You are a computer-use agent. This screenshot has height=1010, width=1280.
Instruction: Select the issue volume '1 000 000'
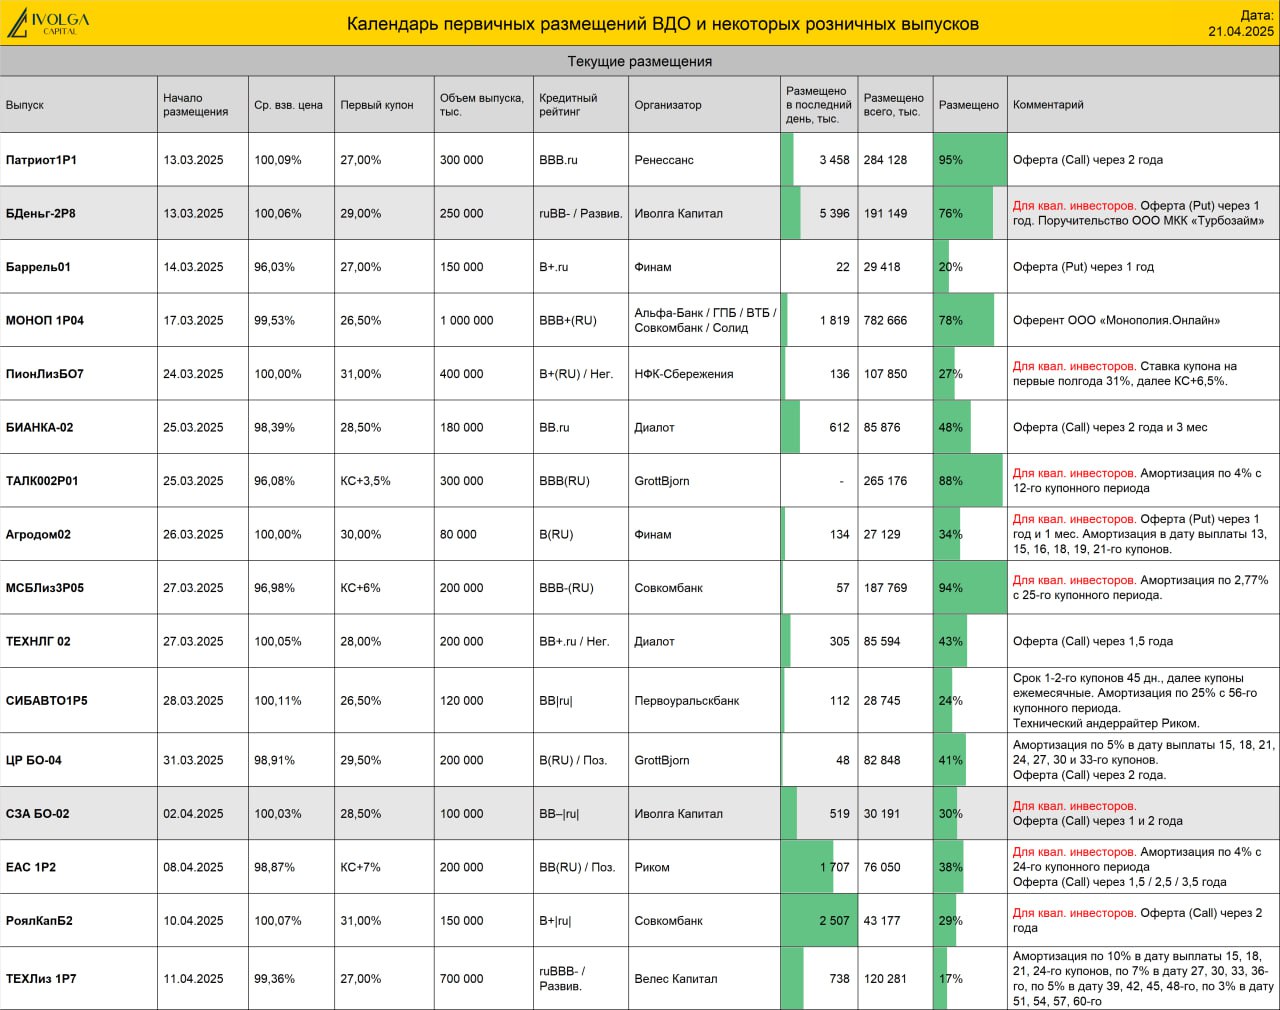point(467,321)
